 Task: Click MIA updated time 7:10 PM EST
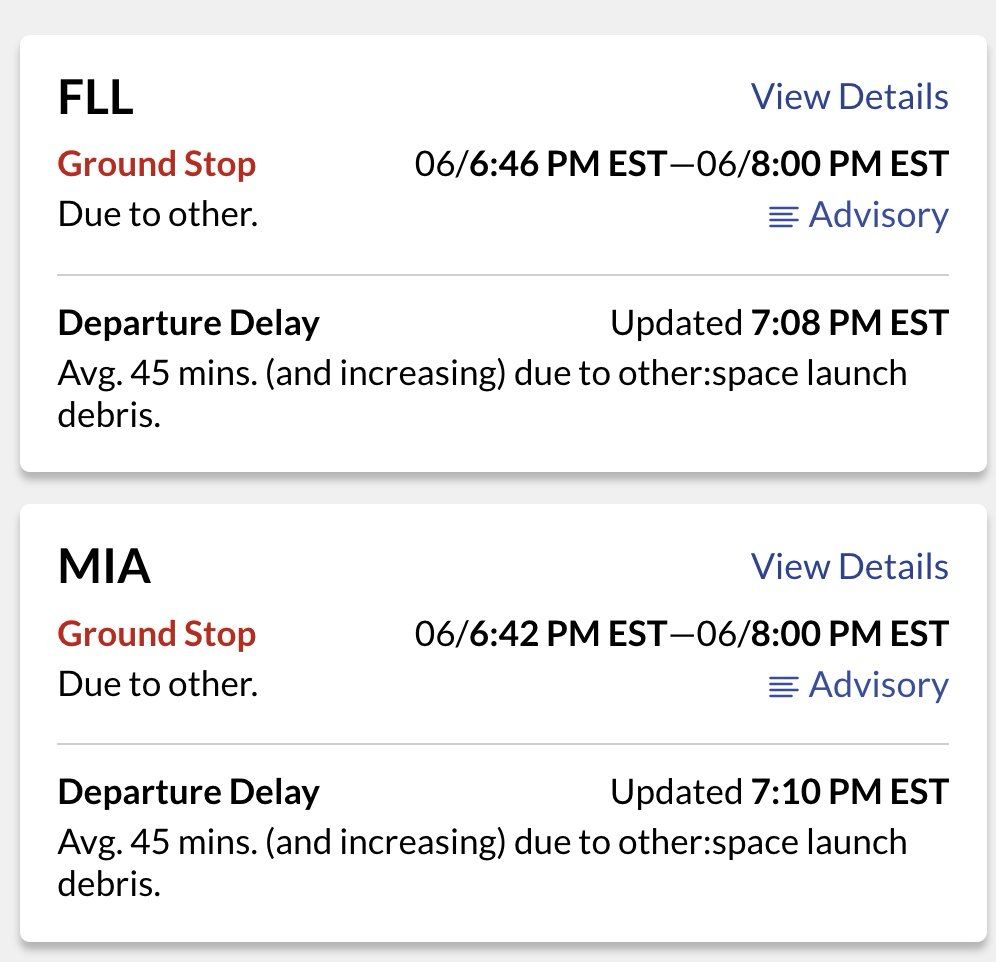pyautogui.click(x=850, y=792)
